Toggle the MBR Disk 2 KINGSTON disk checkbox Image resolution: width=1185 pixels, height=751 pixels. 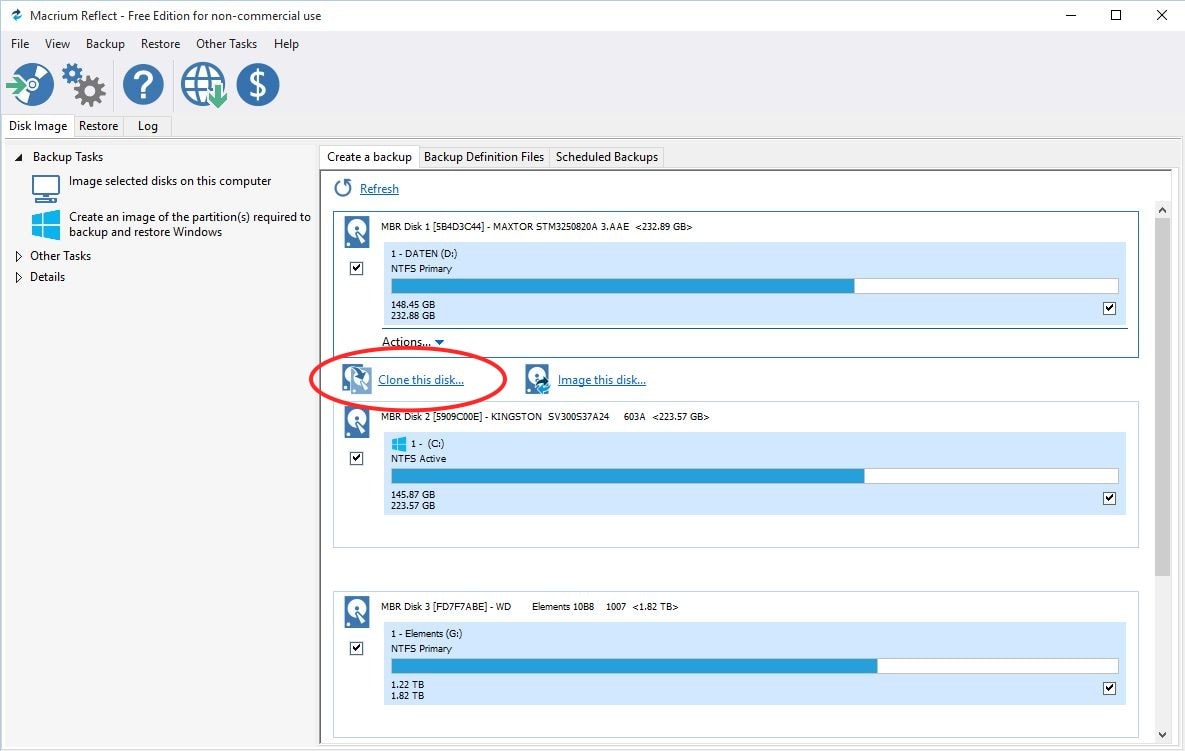(x=357, y=459)
